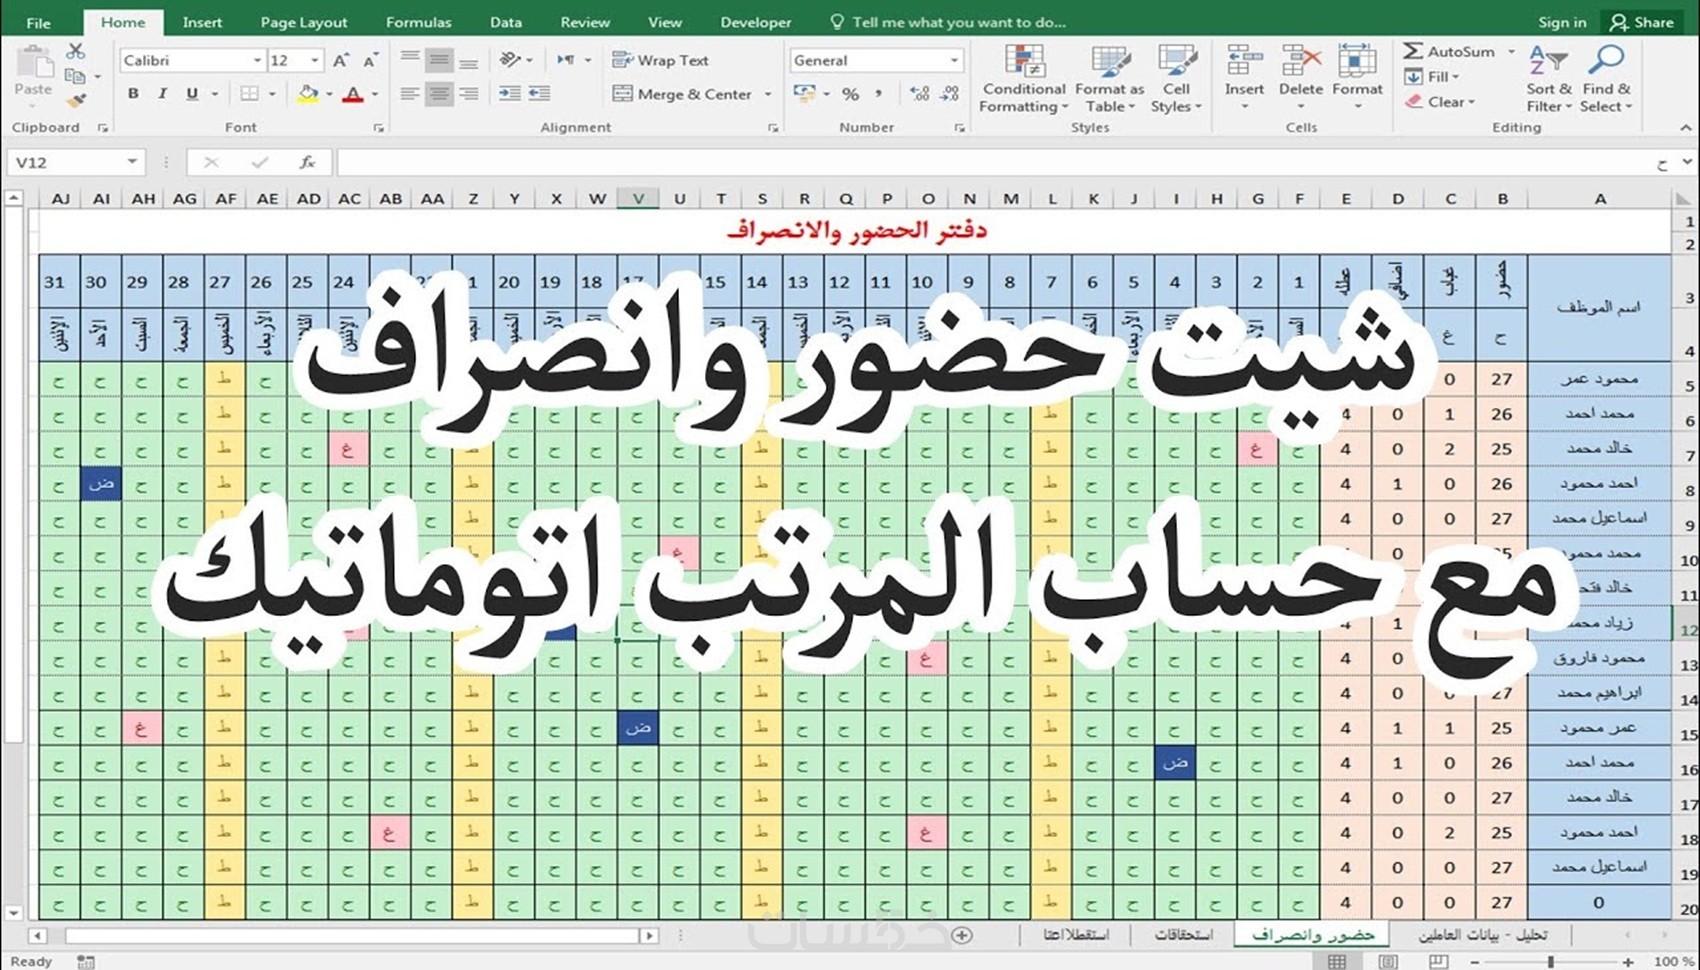This screenshot has height=970, width=1700.
Task: Click the Comma Style icon
Action: [878, 94]
